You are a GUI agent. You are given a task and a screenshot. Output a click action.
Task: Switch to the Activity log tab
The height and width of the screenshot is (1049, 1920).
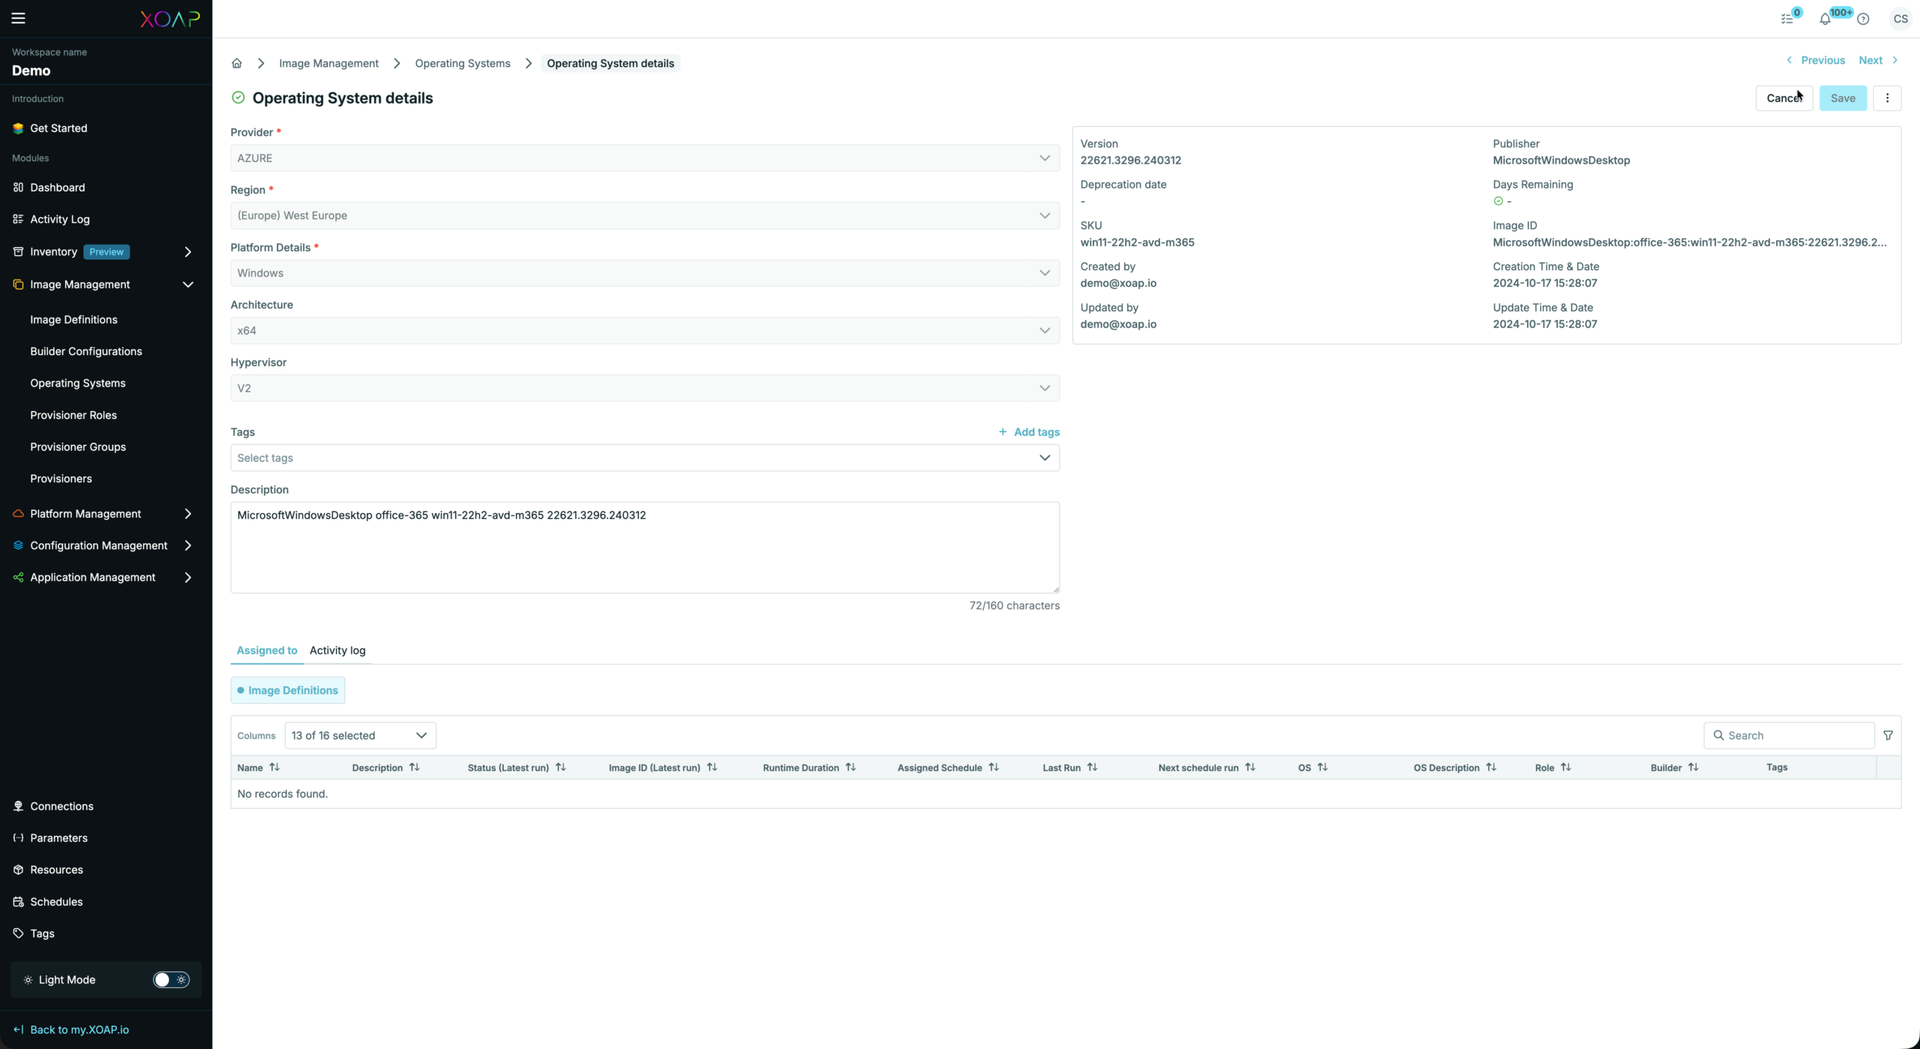coord(337,650)
